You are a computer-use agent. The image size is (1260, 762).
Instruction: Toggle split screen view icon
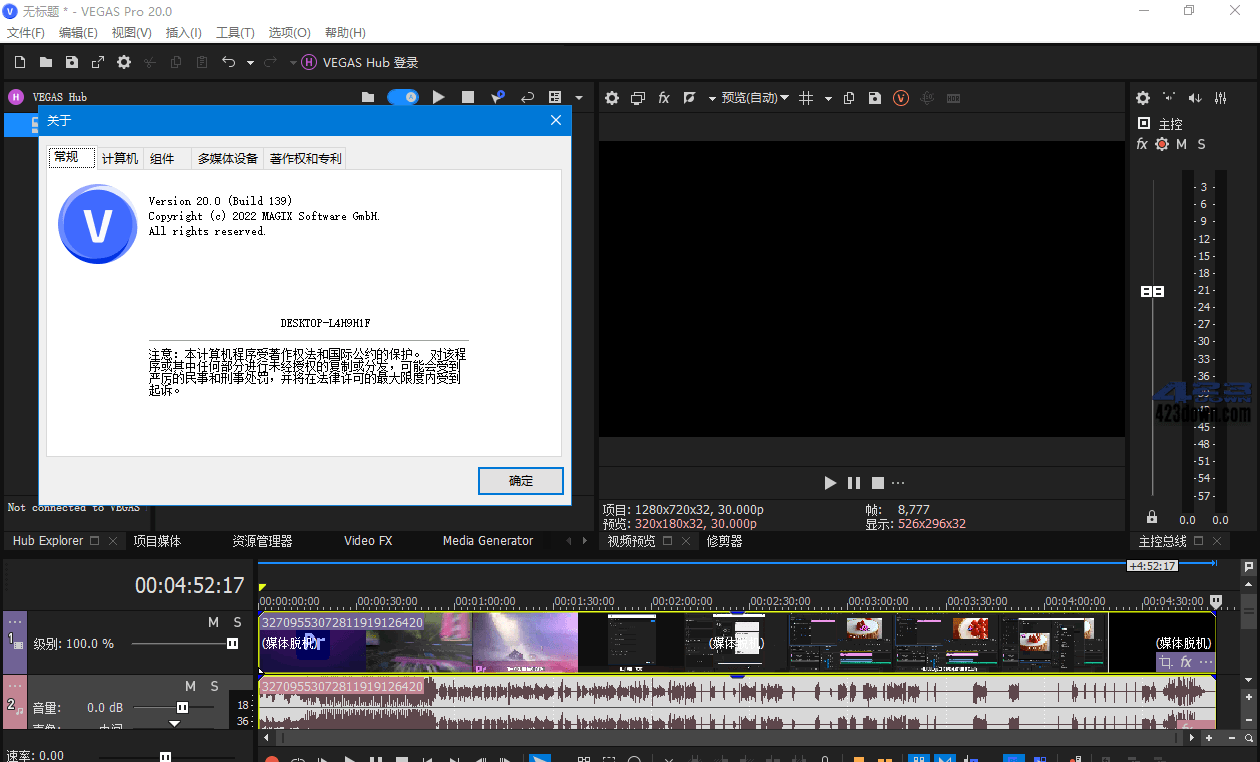point(689,98)
